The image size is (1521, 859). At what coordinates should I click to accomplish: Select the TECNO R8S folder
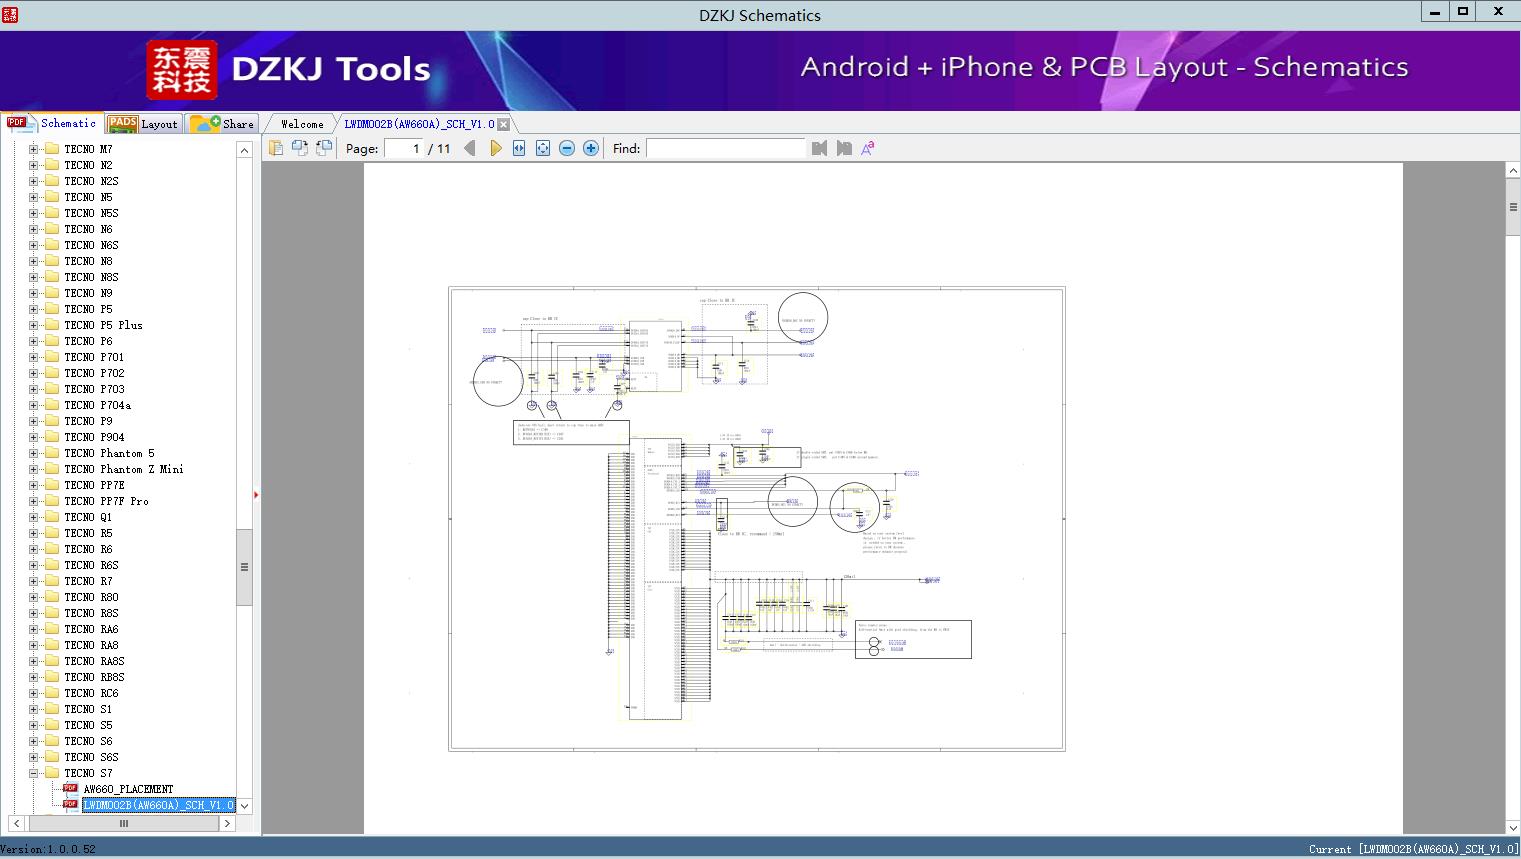[x=91, y=613]
